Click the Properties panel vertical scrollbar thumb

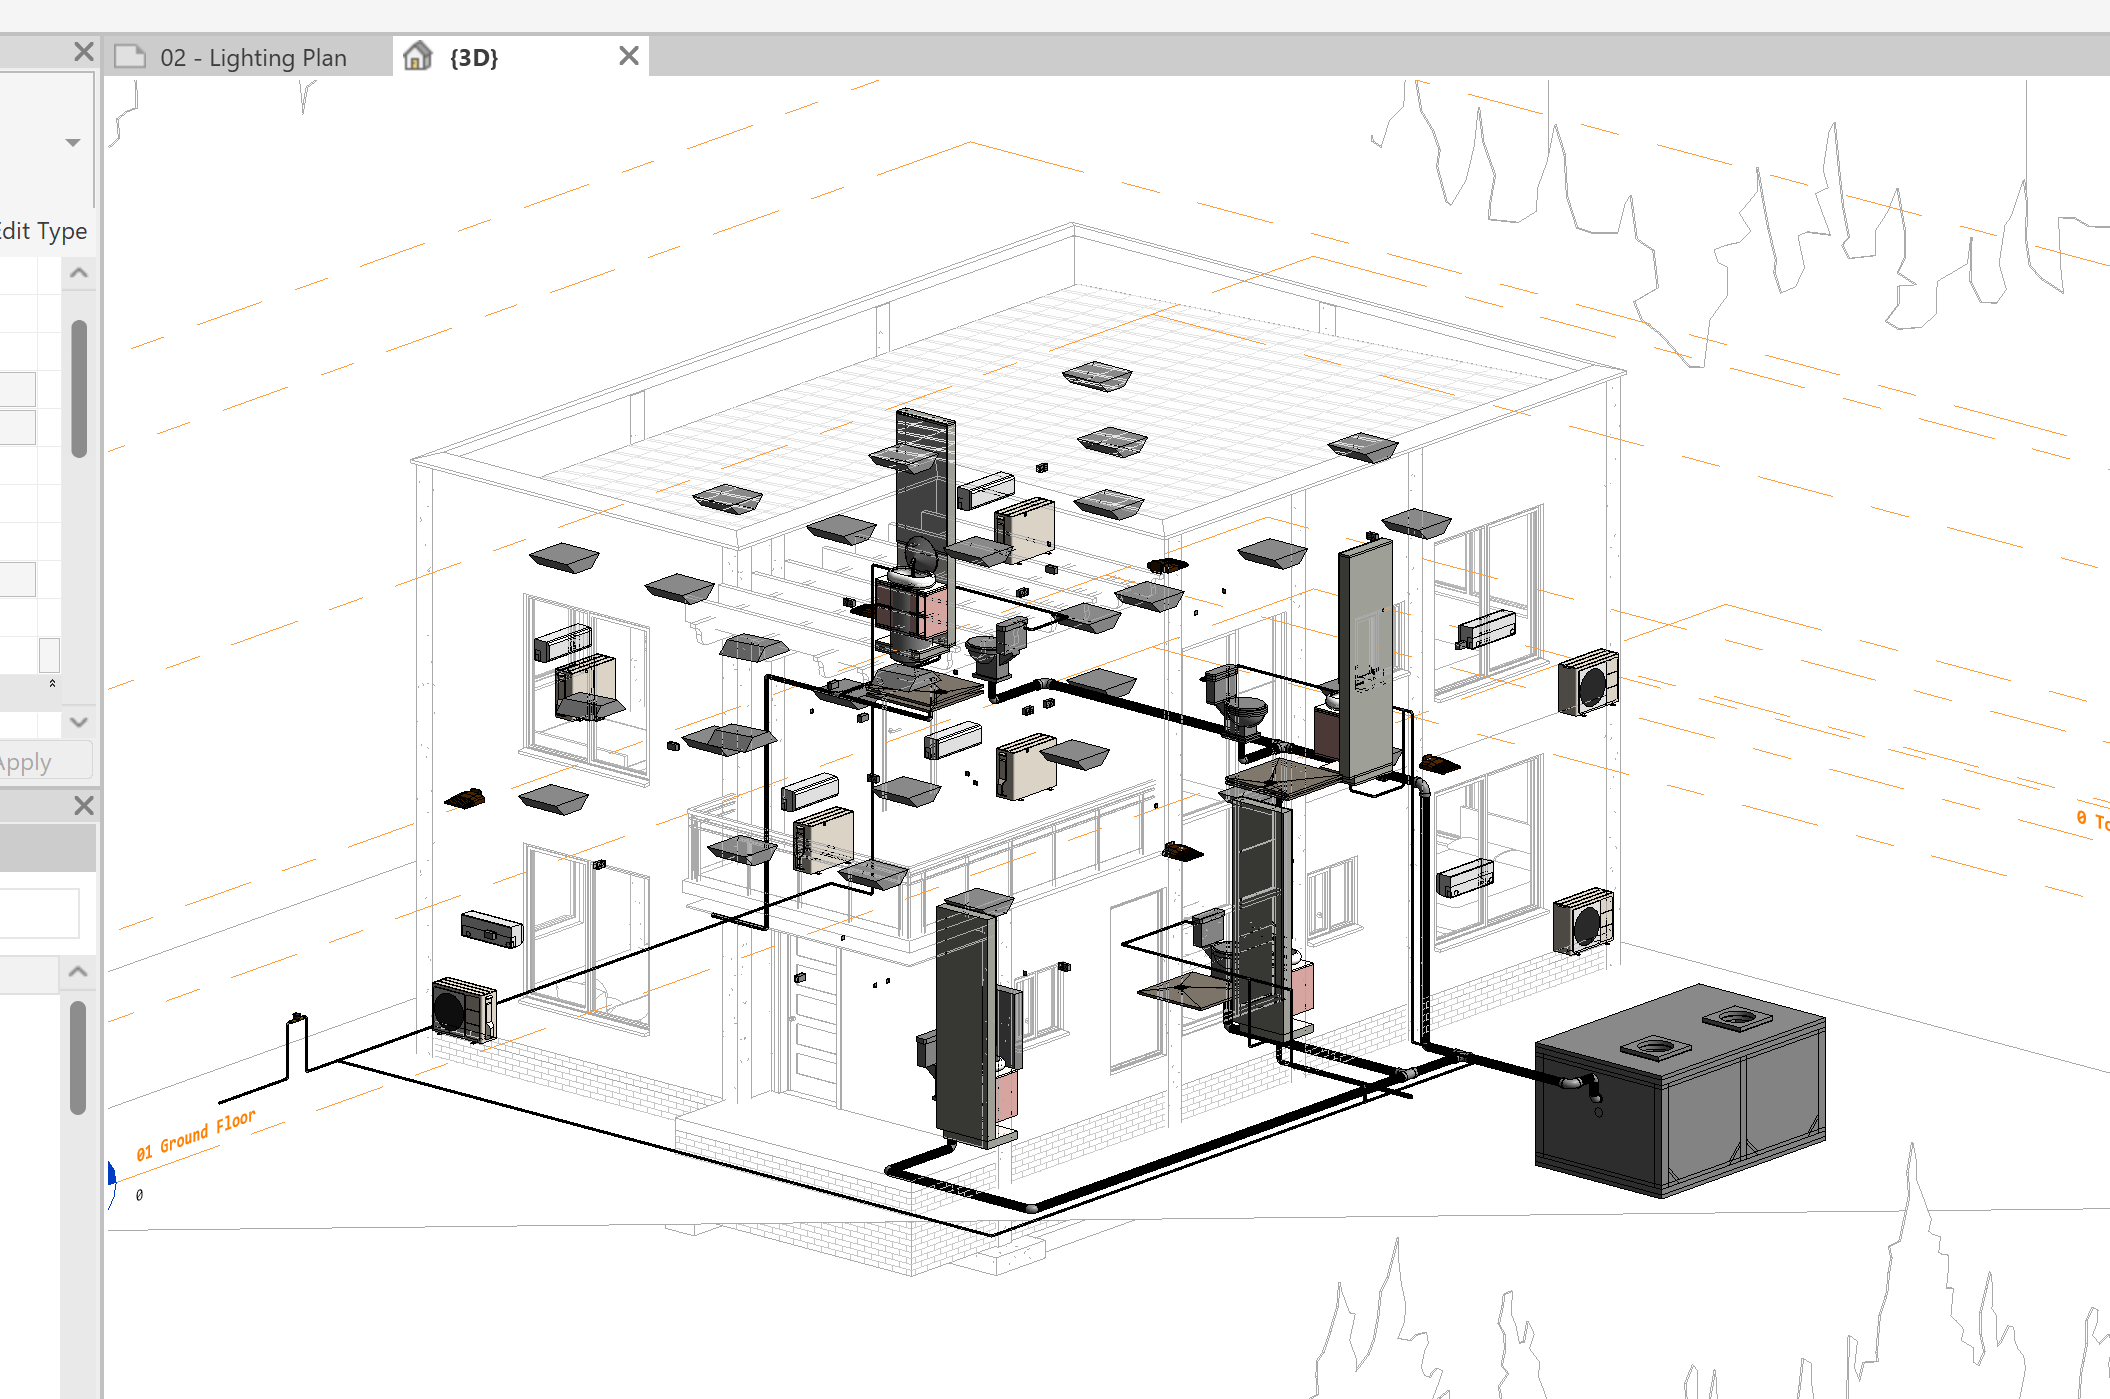(x=79, y=388)
